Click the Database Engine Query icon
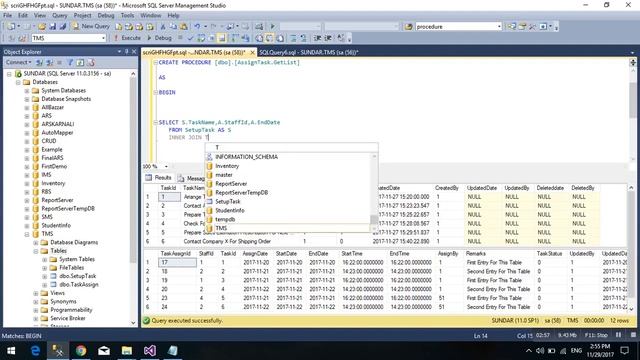640x360 pixels. click(x=118, y=27)
